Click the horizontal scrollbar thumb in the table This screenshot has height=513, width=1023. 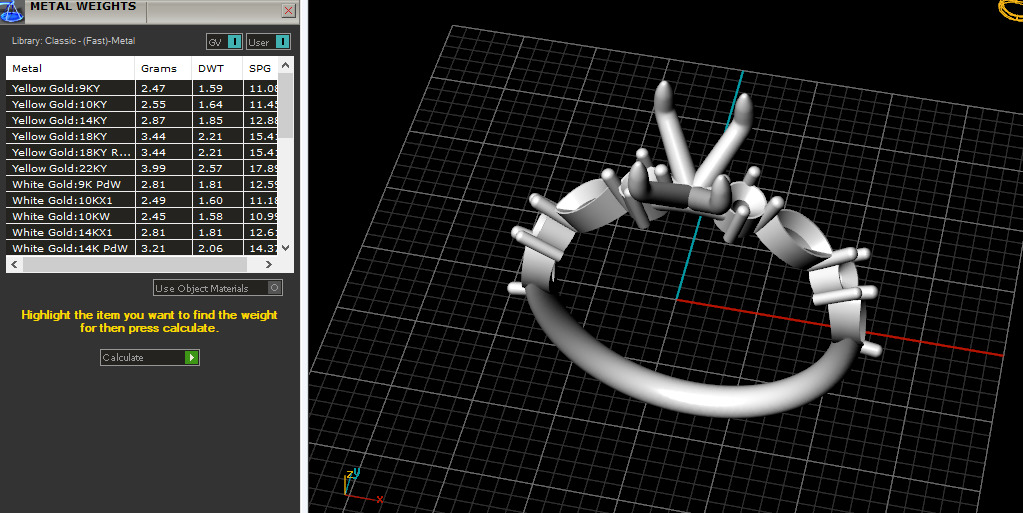click(134, 264)
